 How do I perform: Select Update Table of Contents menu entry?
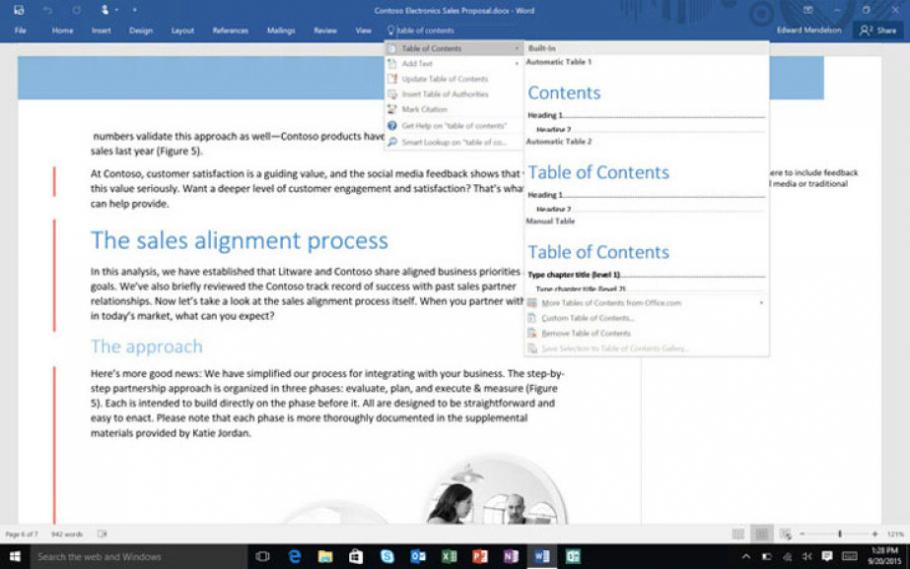444,79
